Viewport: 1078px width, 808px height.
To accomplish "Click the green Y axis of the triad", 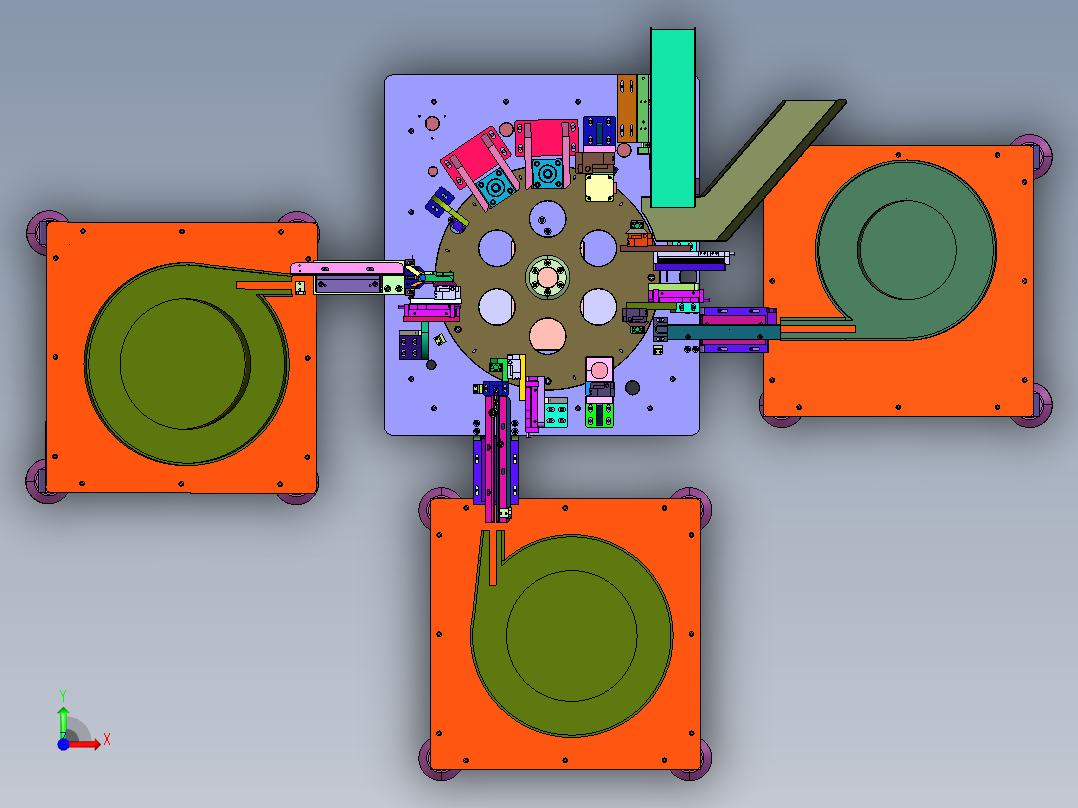I will [63, 721].
